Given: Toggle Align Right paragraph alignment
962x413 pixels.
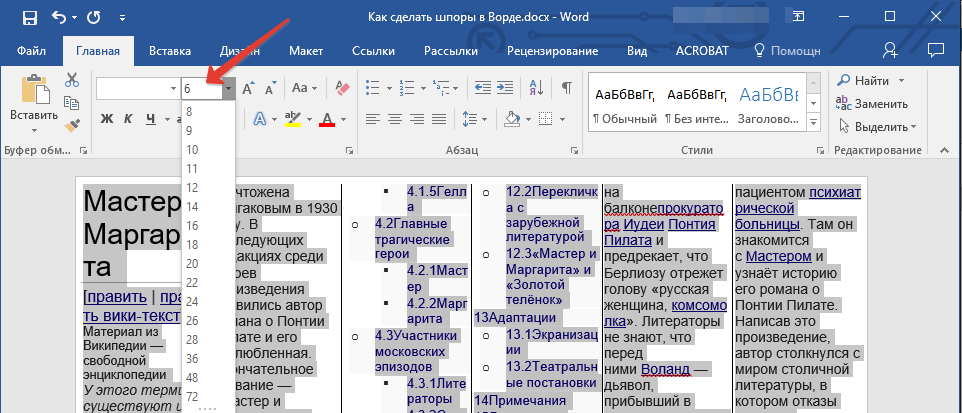Looking at the screenshot, I should (417, 118).
